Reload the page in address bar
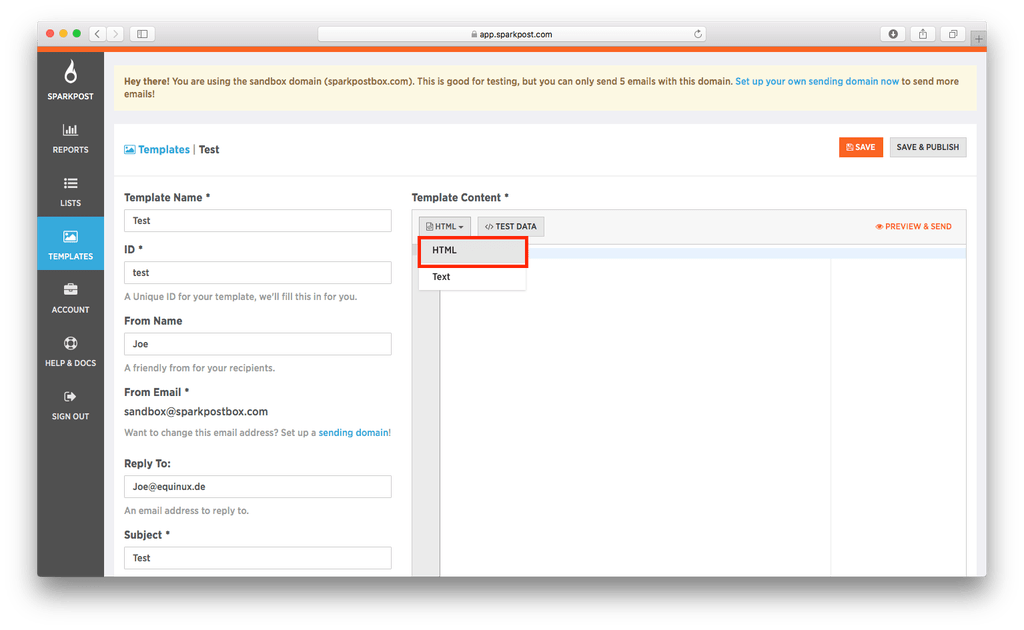This screenshot has height=630, width=1024. click(x=697, y=34)
